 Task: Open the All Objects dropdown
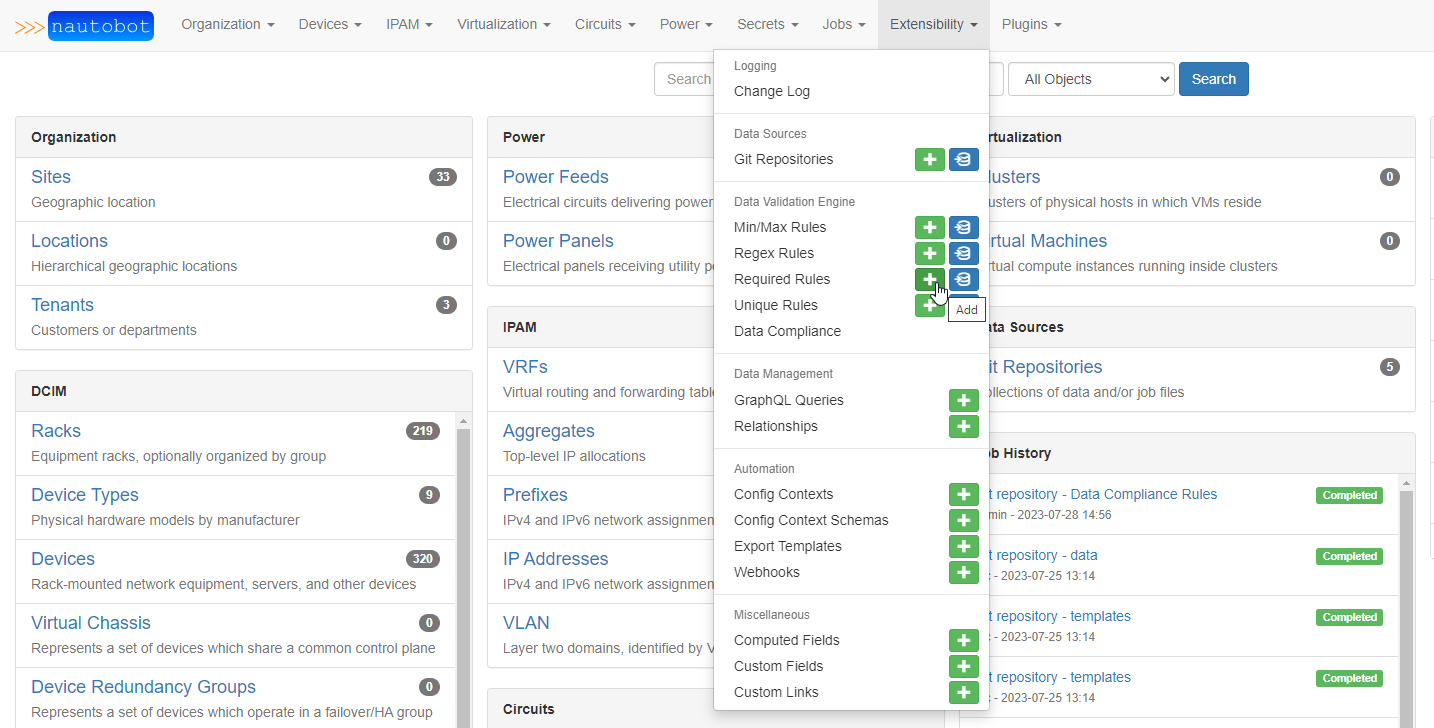tap(1090, 78)
